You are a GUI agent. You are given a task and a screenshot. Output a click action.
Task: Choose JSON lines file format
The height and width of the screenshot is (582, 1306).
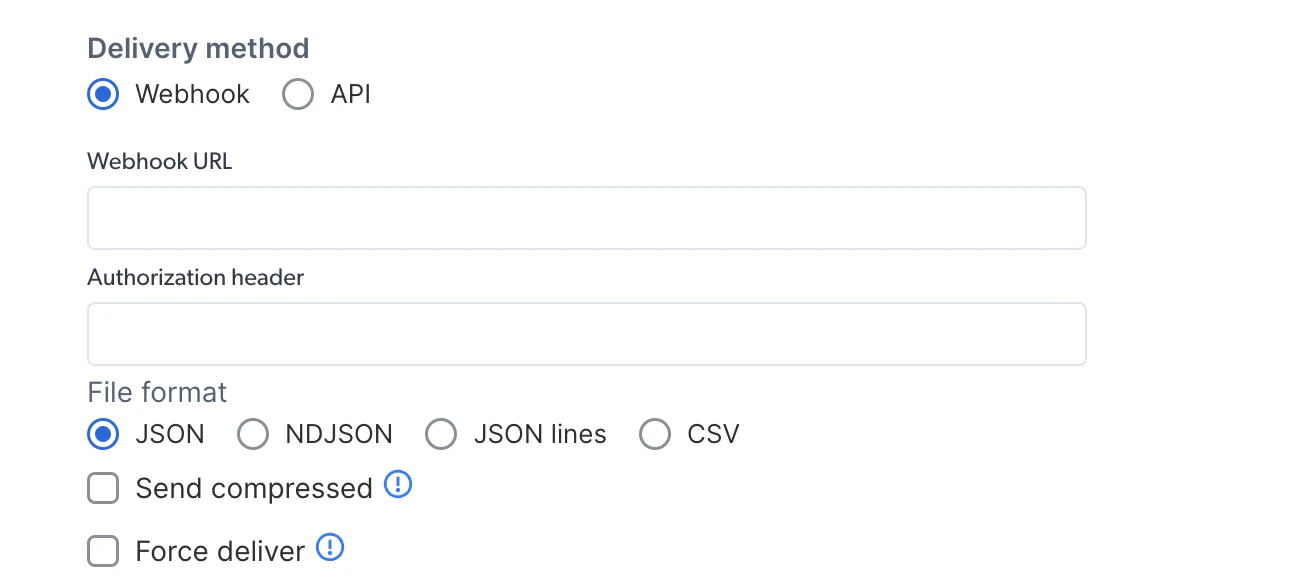pos(441,435)
